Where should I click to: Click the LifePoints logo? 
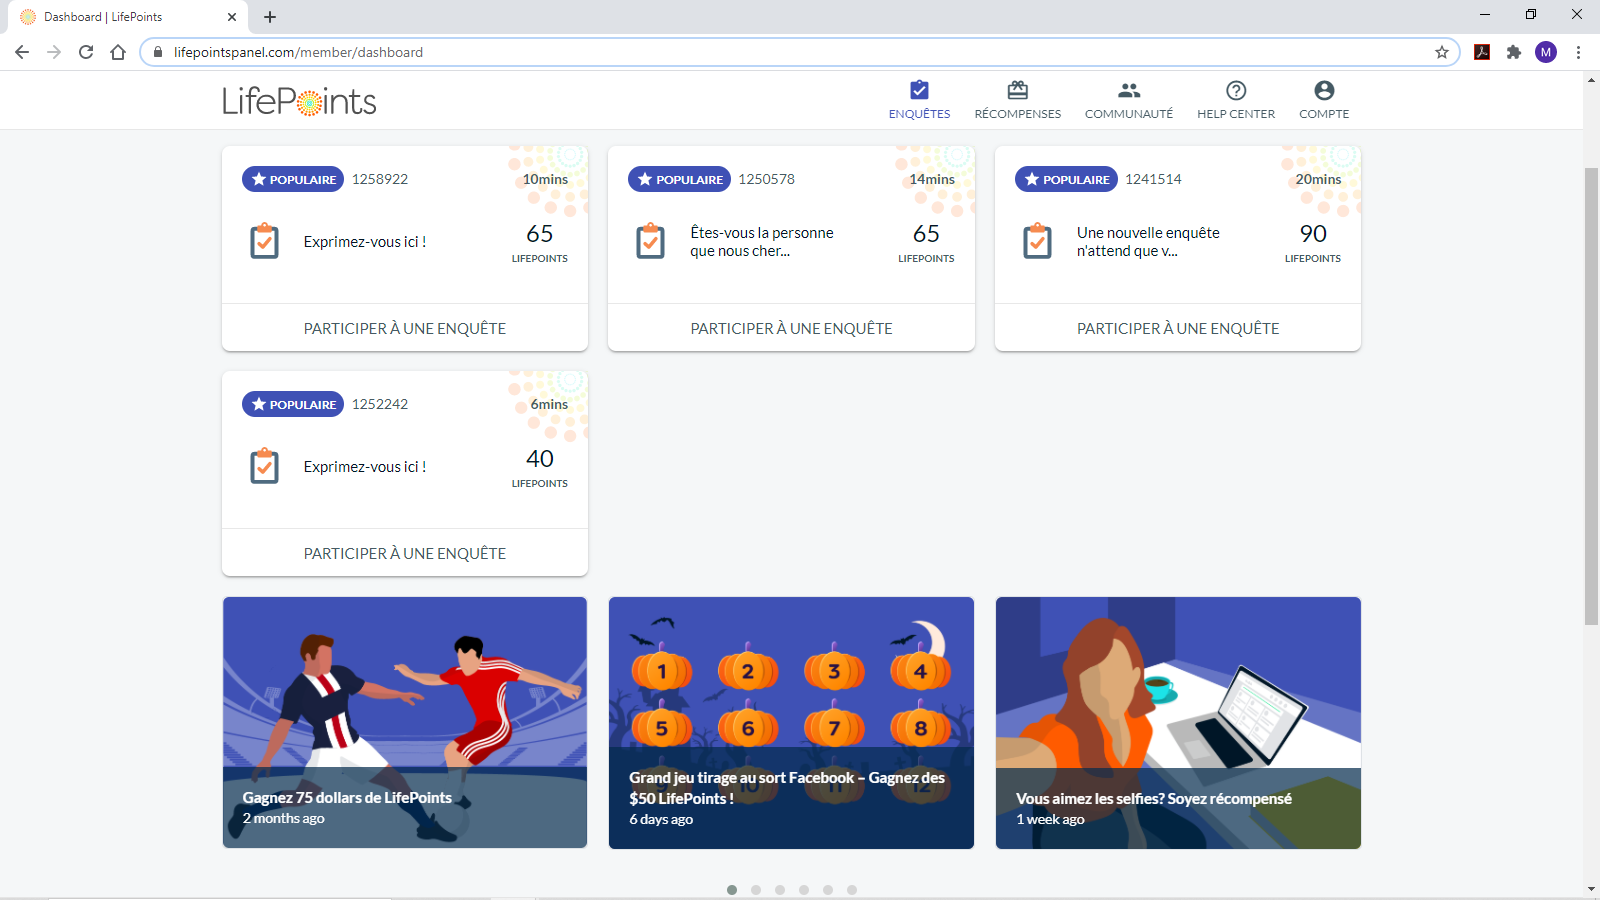click(299, 101)
